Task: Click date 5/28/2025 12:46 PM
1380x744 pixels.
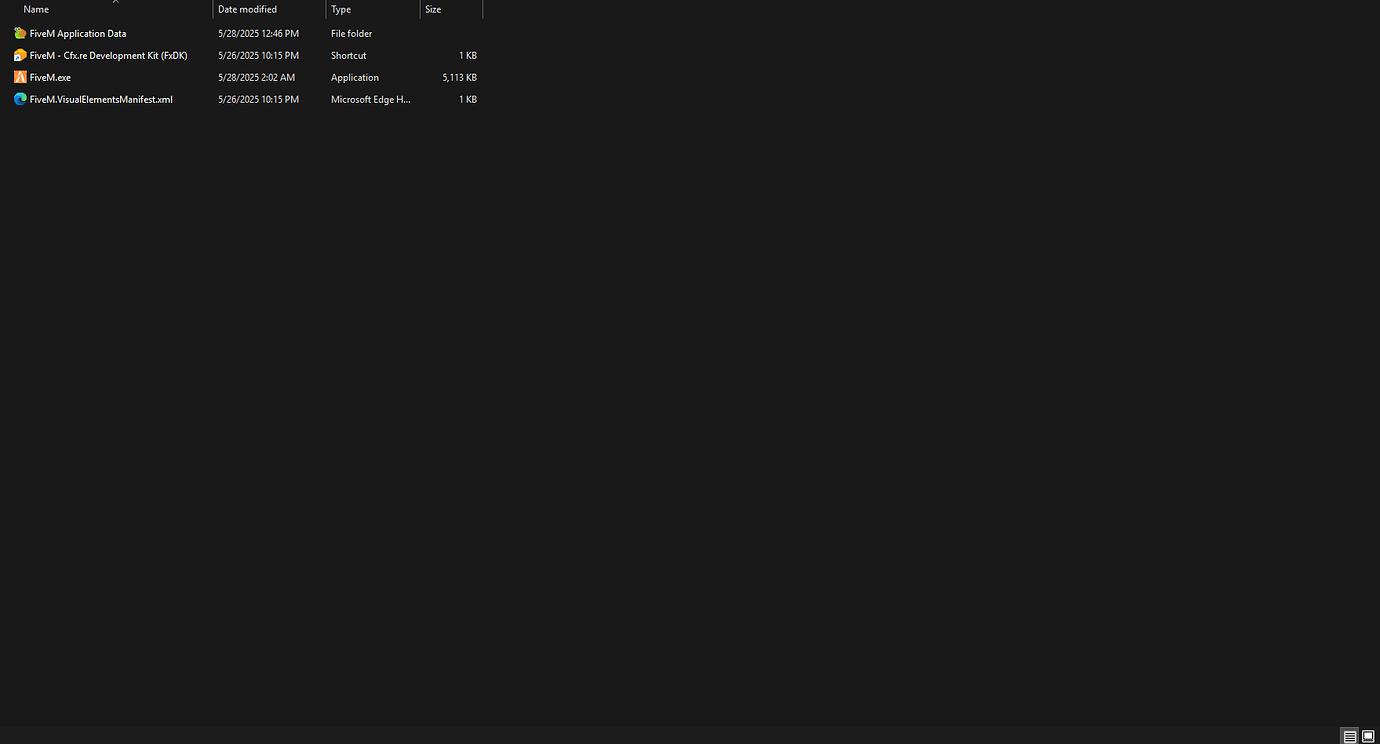Action: [258, 34]
